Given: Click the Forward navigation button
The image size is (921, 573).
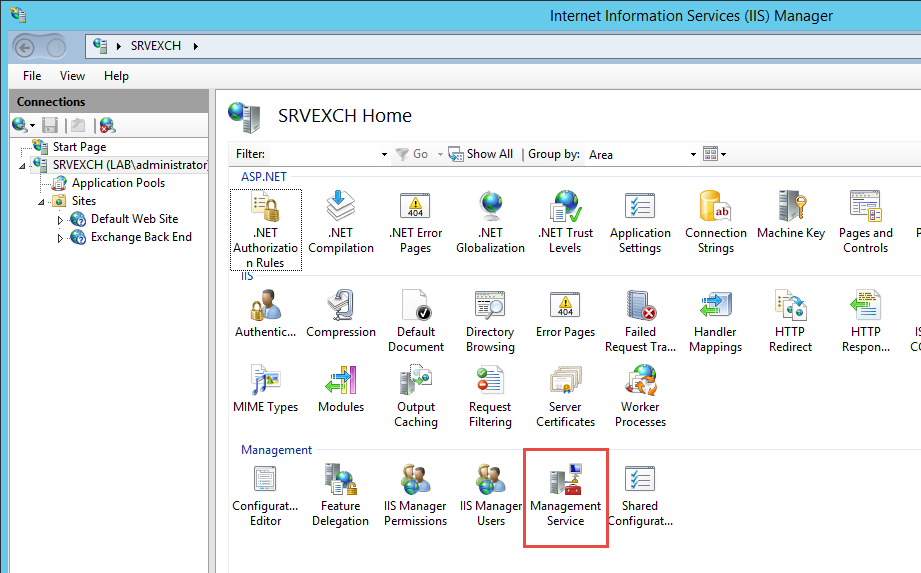Looking at the screenshot, I should coord(56,47).
